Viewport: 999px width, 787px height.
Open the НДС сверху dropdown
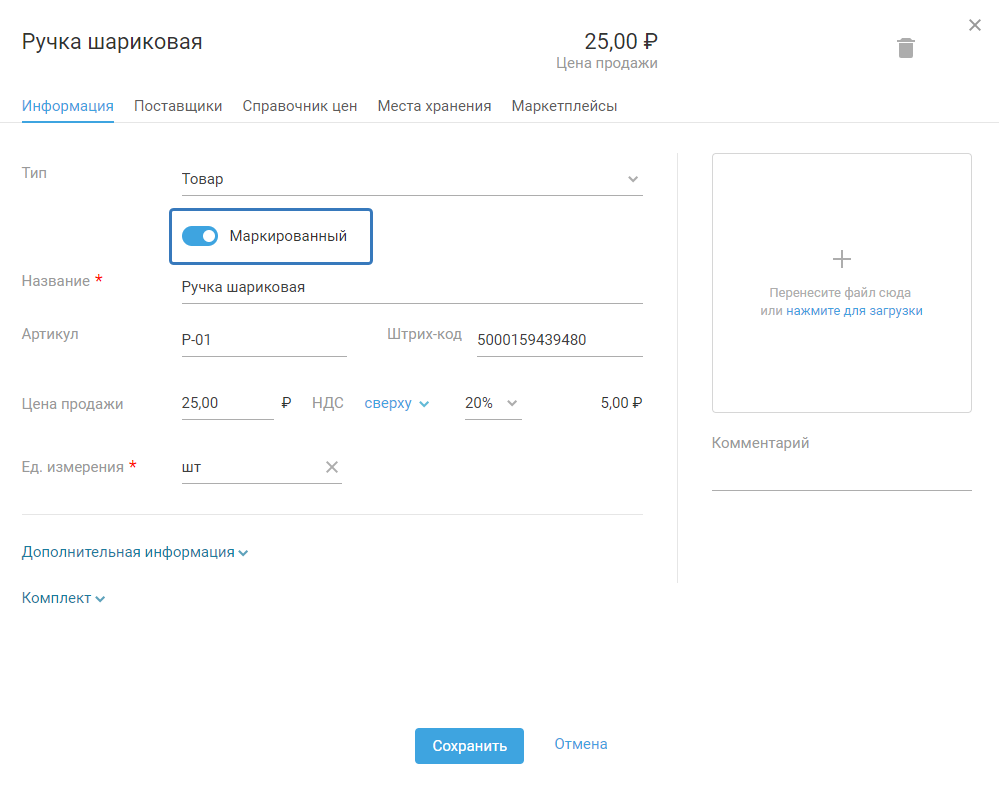point(397,403)
